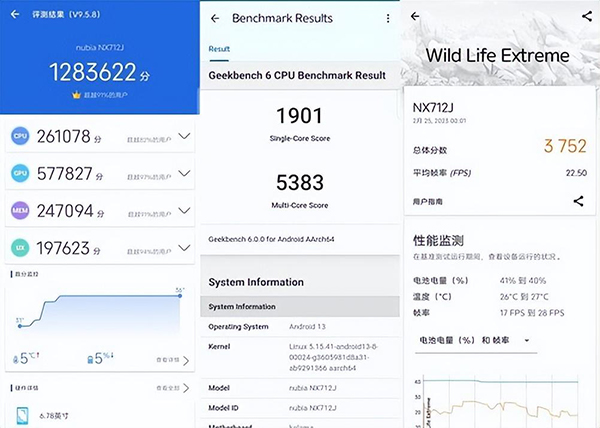This screenshot has height=428, width=600.
Task: Expand the GPU 577827 score details
Action: 183,172
